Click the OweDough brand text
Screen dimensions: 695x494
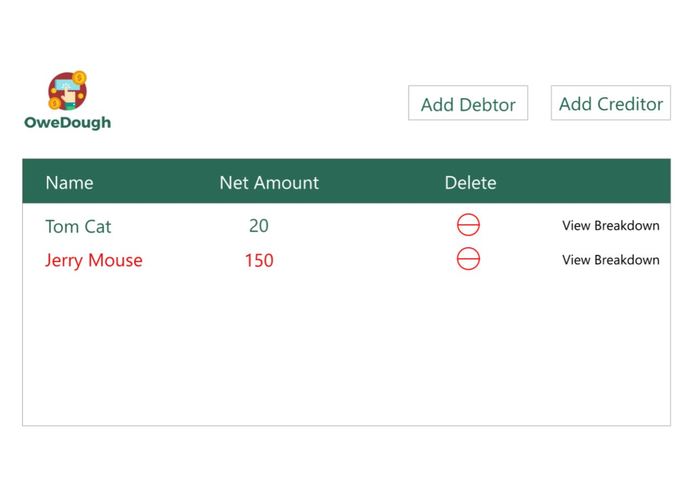click(67, 123)
